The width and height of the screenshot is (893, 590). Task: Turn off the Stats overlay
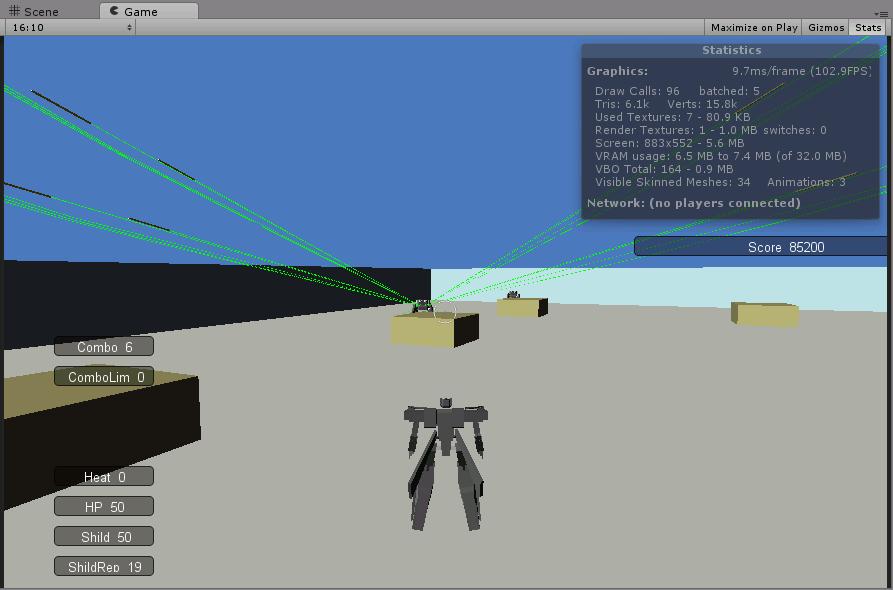coord(868,27)
